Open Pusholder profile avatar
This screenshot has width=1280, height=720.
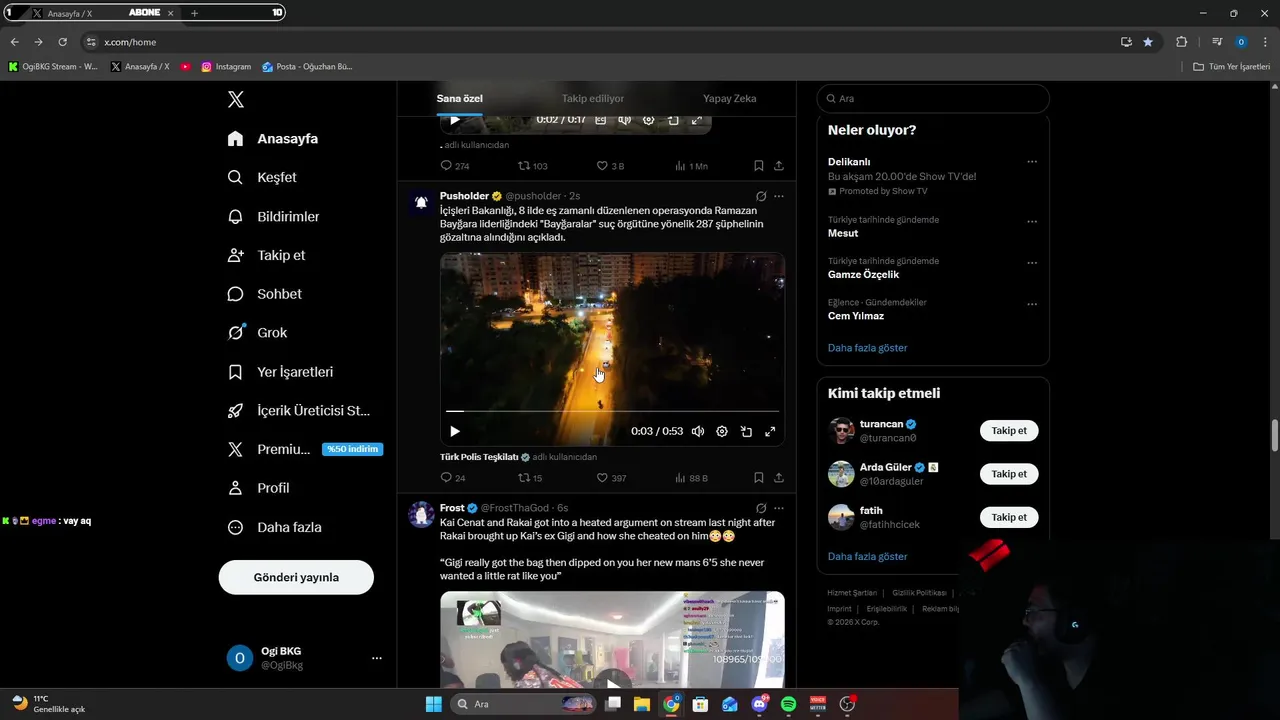(421, 202)
